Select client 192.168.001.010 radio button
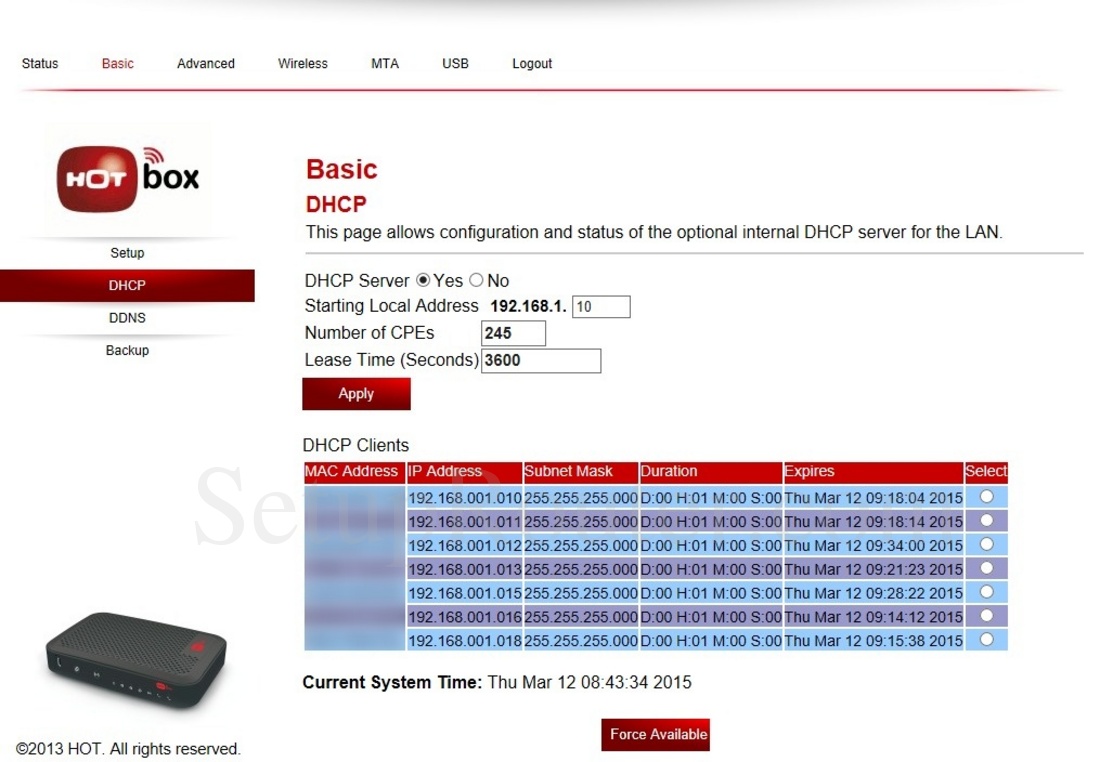This screenshot has height=762, width=1100. point(986,497)
